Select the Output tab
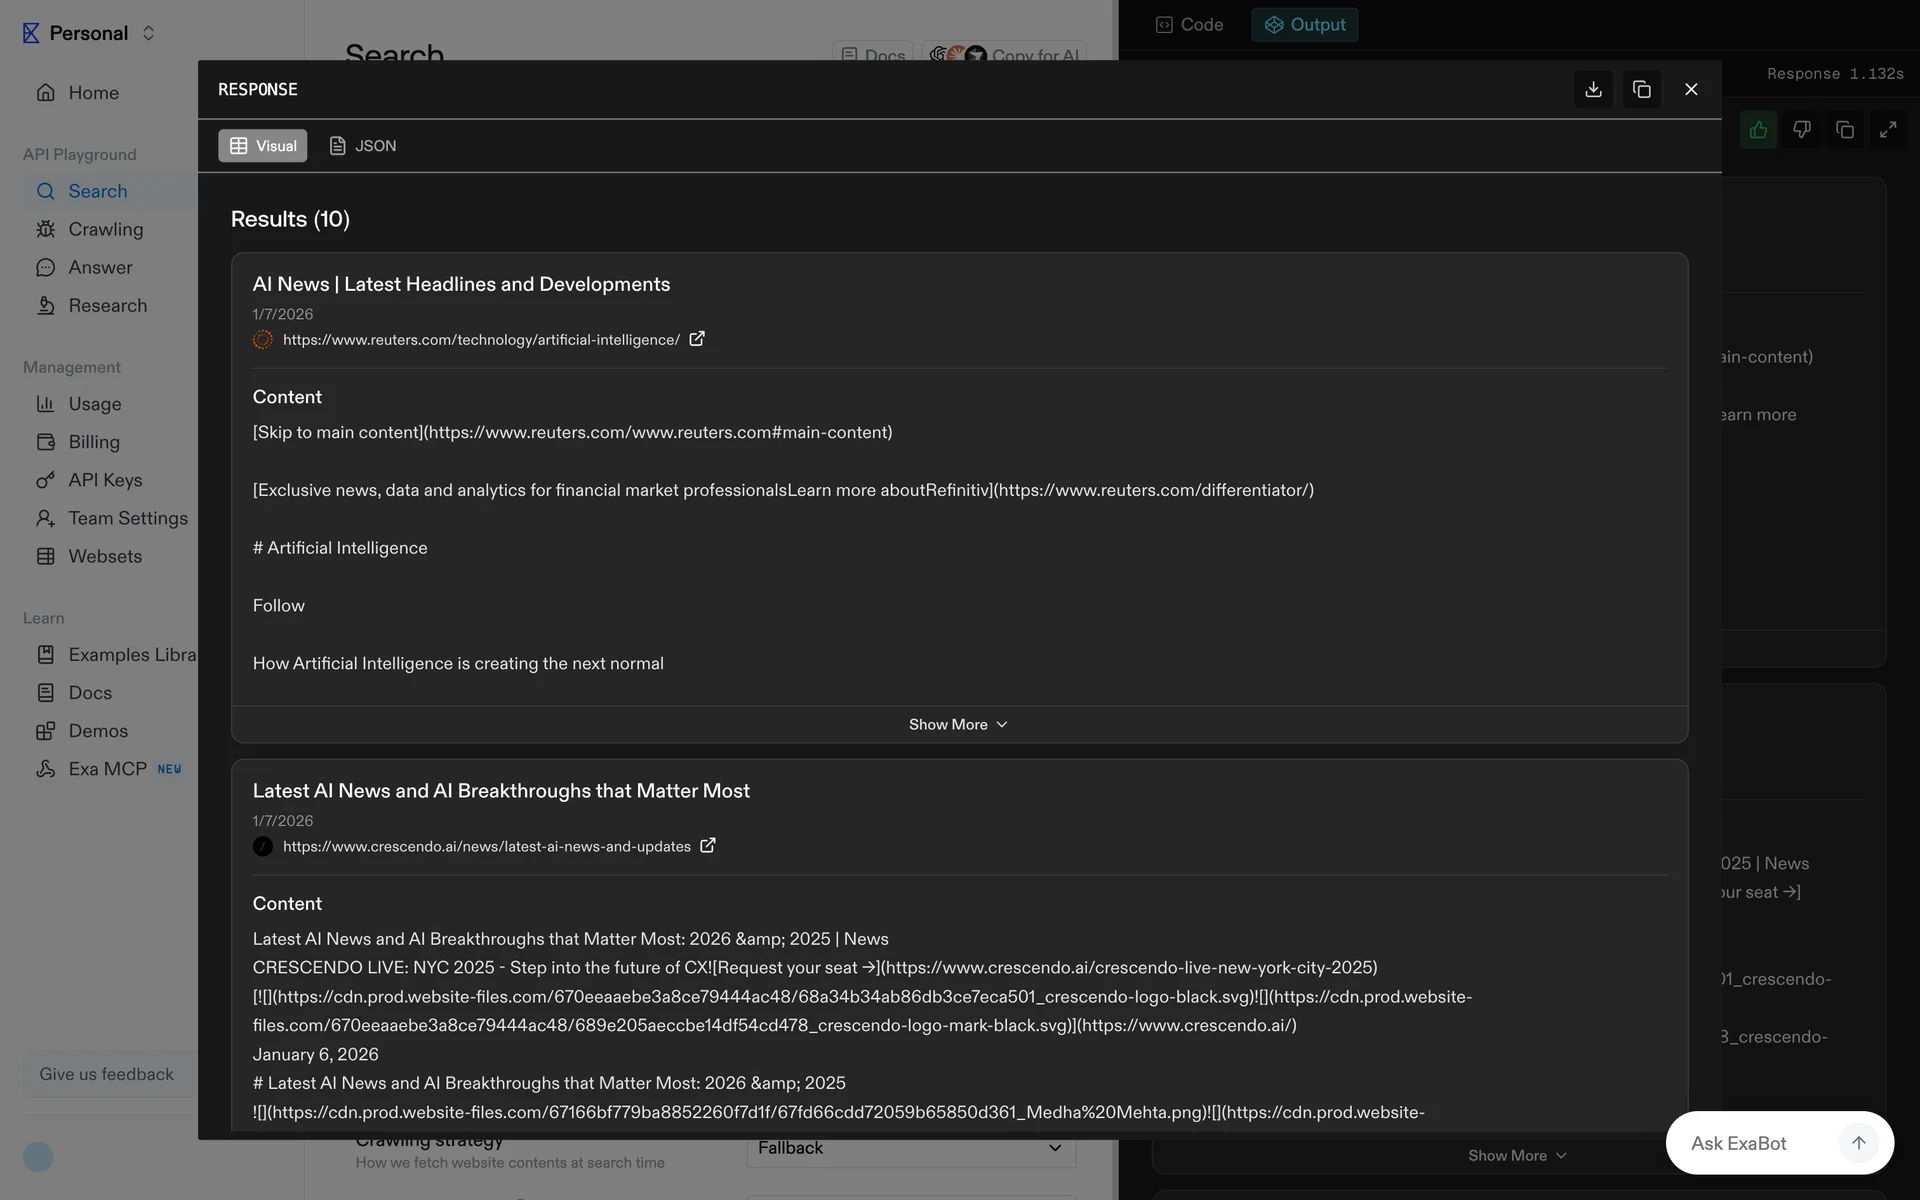The height and width of the screenshot is (1200, 1920). pos(1304,25)
